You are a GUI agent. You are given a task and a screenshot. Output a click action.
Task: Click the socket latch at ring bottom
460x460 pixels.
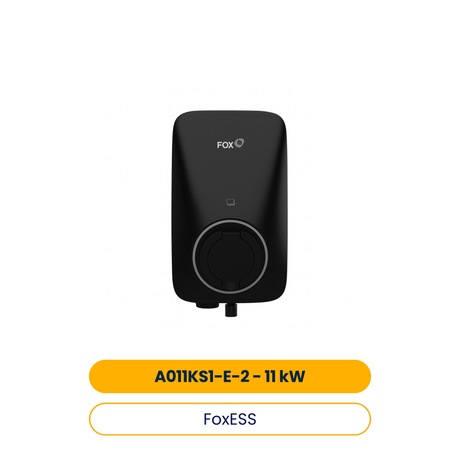tap(231, 285)
